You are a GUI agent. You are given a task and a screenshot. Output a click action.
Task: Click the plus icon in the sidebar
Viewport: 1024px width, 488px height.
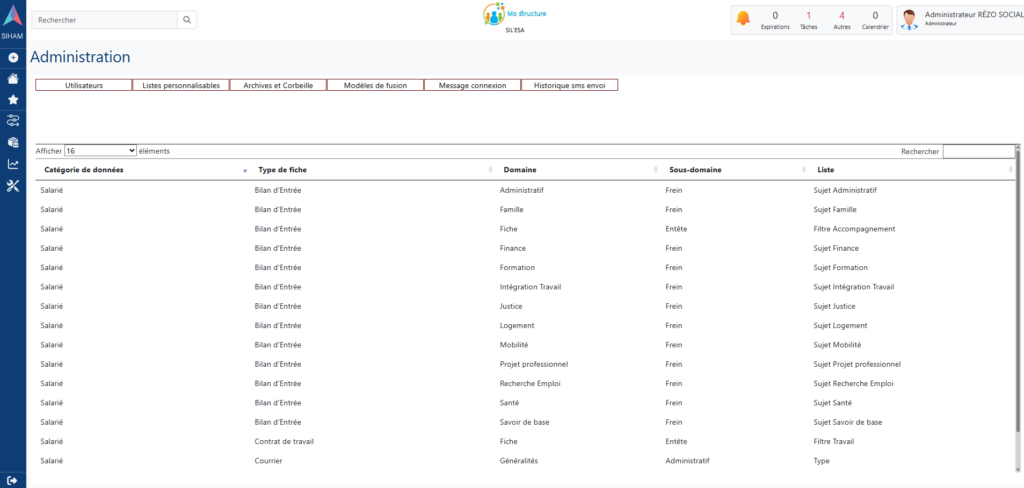click(13, 57)
